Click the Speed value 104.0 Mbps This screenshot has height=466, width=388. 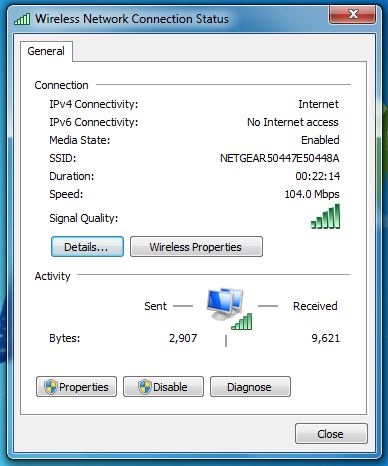point(312,194)
